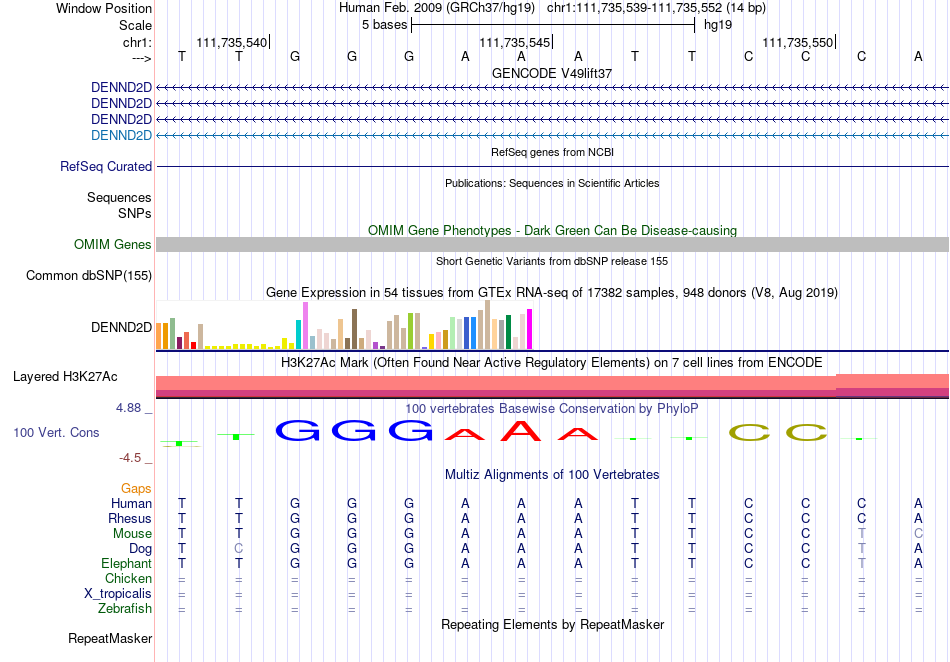Click 100 vertebrates Basewise Conservation by PhyloP title
Screen dimensions: 950x662
click(552, 409)
